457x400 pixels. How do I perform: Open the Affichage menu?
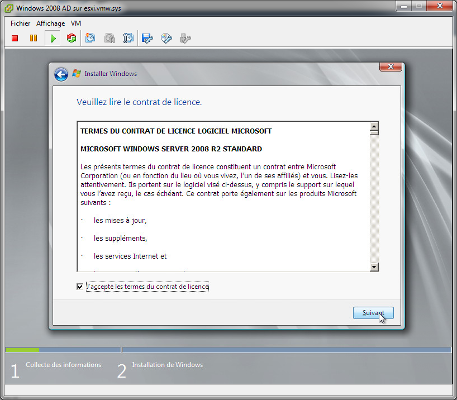[51, 24]
